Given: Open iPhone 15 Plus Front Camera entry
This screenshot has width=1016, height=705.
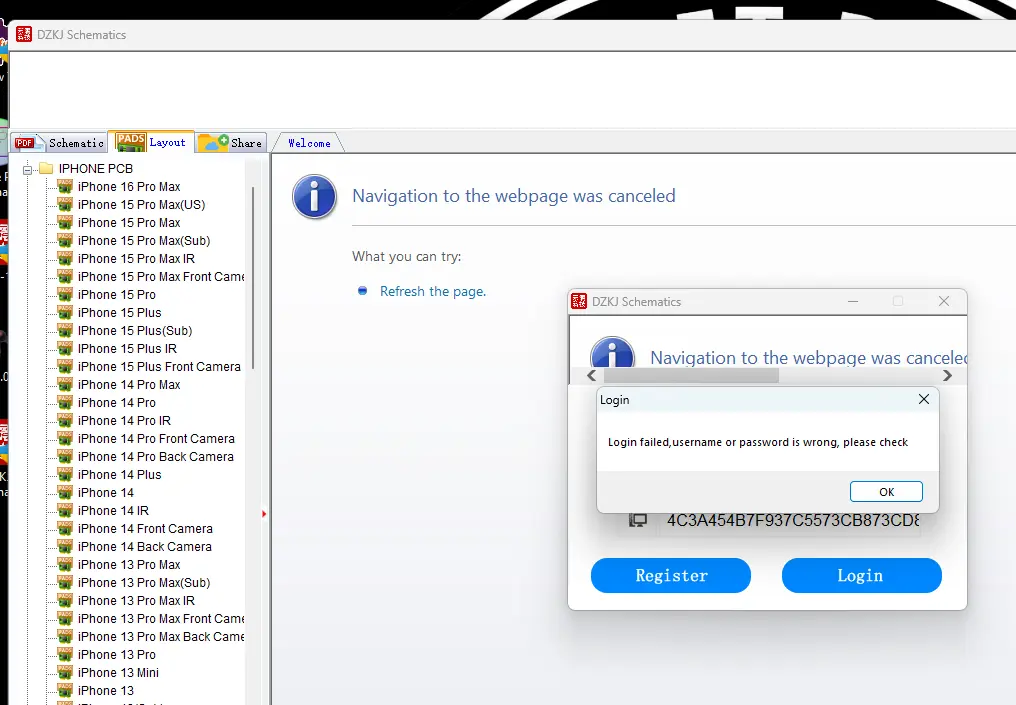Looking at the screenshot, I should click(x=159, y=367).
